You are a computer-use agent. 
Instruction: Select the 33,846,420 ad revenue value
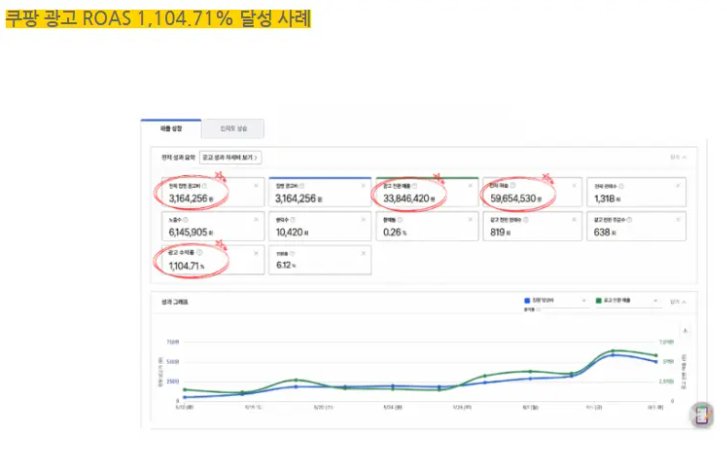408,198
